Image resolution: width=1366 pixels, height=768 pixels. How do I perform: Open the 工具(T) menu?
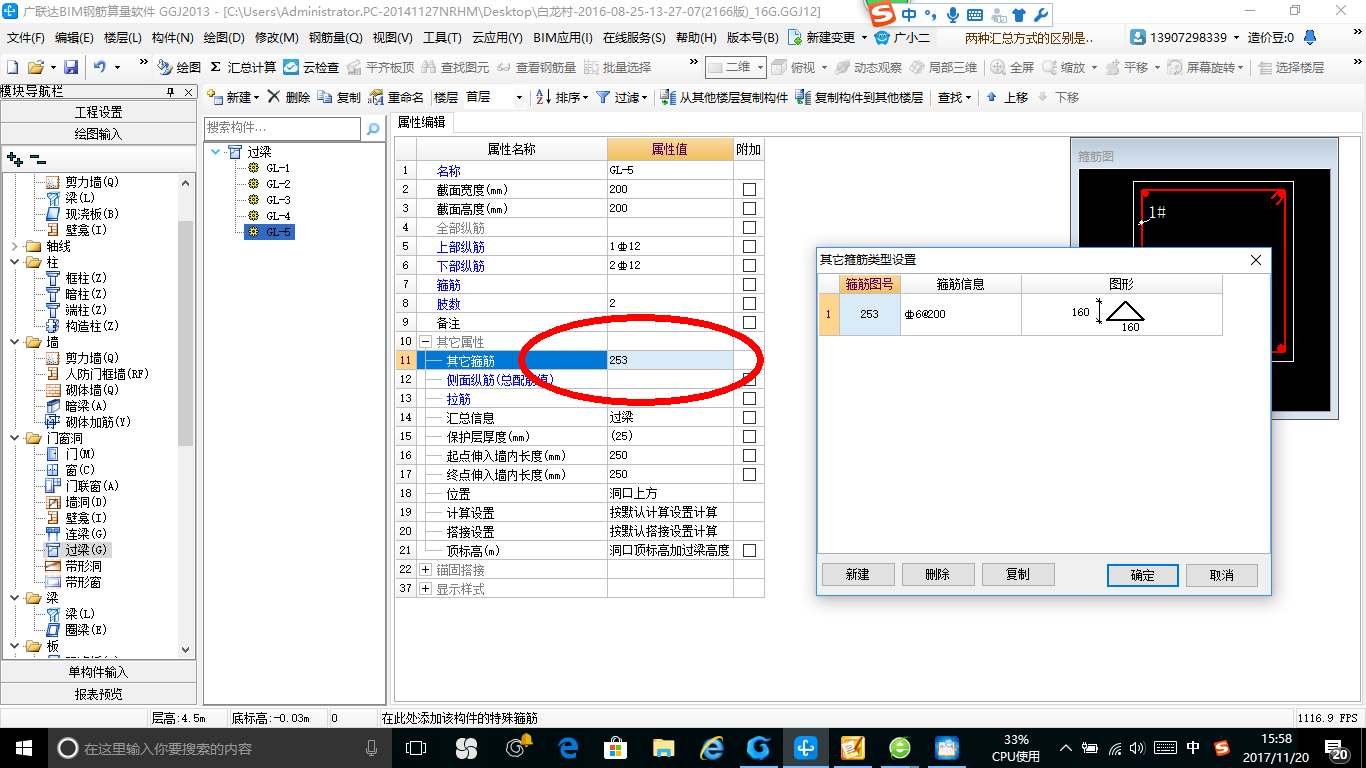442,37
